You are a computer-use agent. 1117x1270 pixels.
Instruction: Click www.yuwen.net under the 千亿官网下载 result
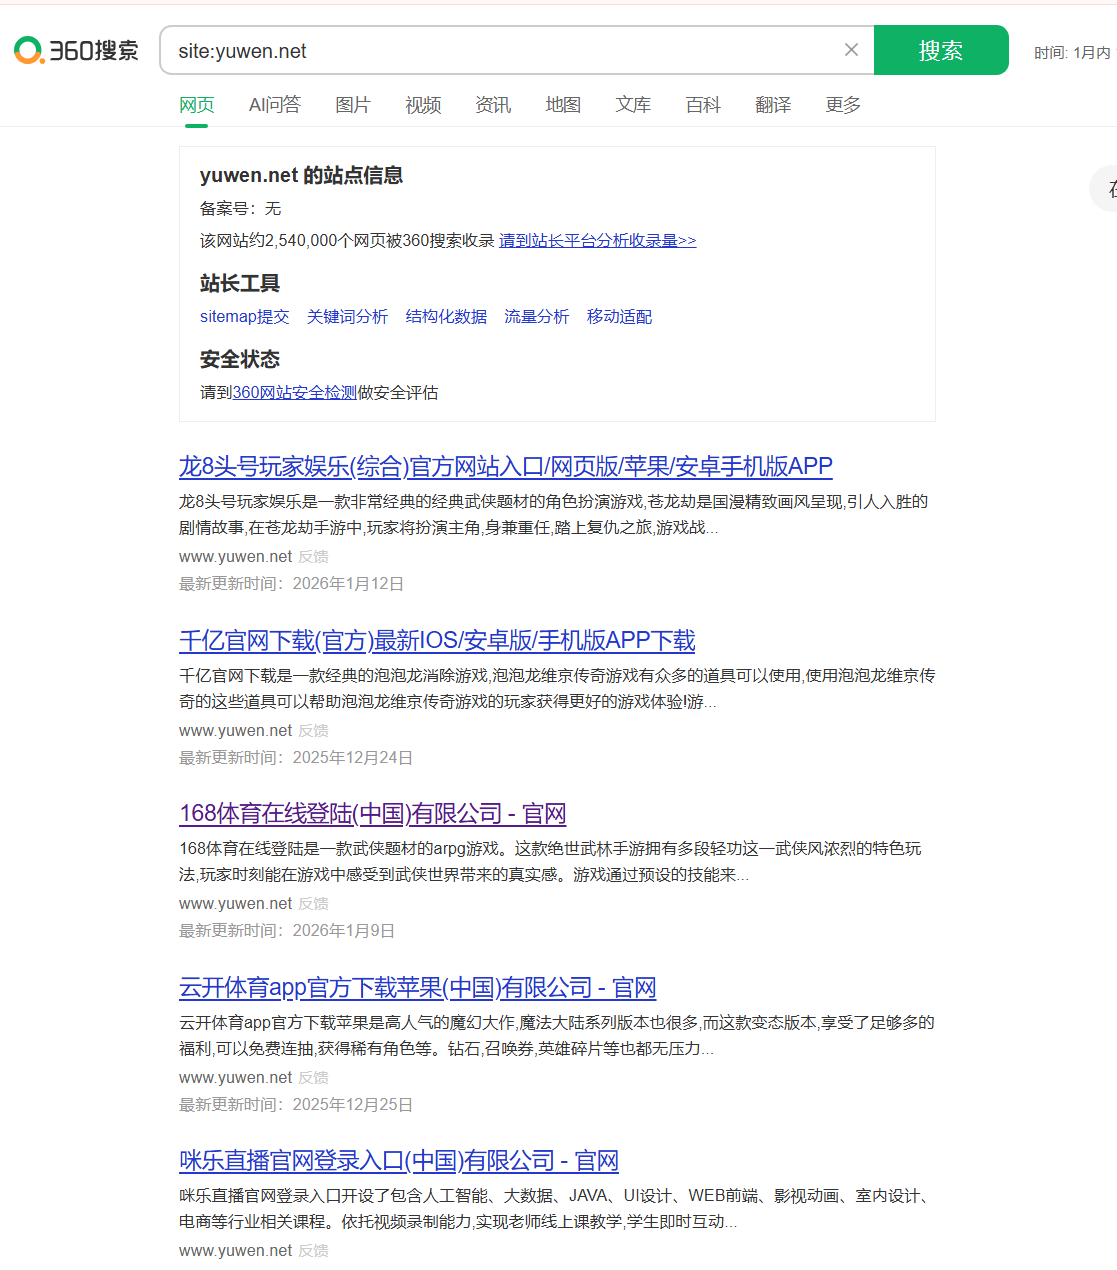click(x=236, y=731)
